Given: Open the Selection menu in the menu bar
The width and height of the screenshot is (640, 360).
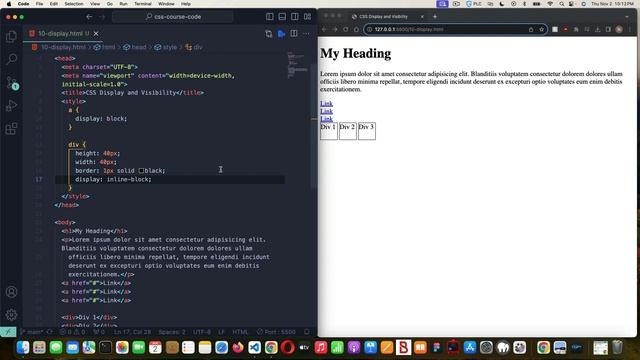Looking at the screenshot, I should click(74, 4).
